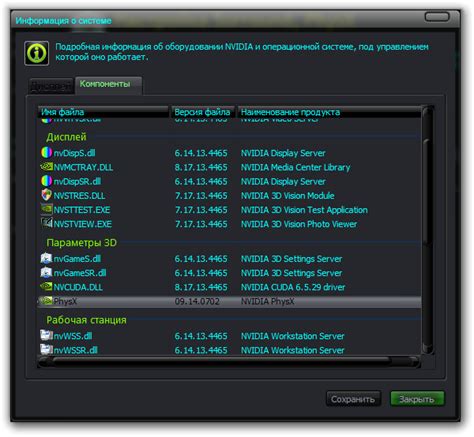Screen dimensions: 474x437
Task: Select the nvDispSR.dll file name
Action: pos(77,181)
